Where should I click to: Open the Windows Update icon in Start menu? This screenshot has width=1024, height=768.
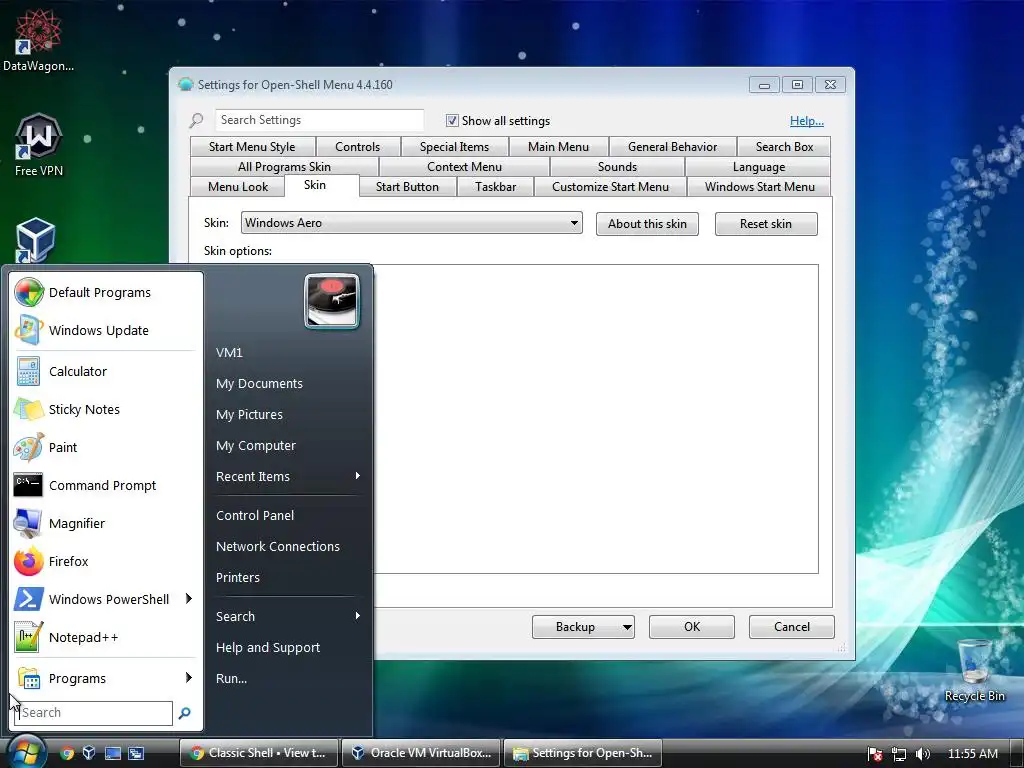29,330
